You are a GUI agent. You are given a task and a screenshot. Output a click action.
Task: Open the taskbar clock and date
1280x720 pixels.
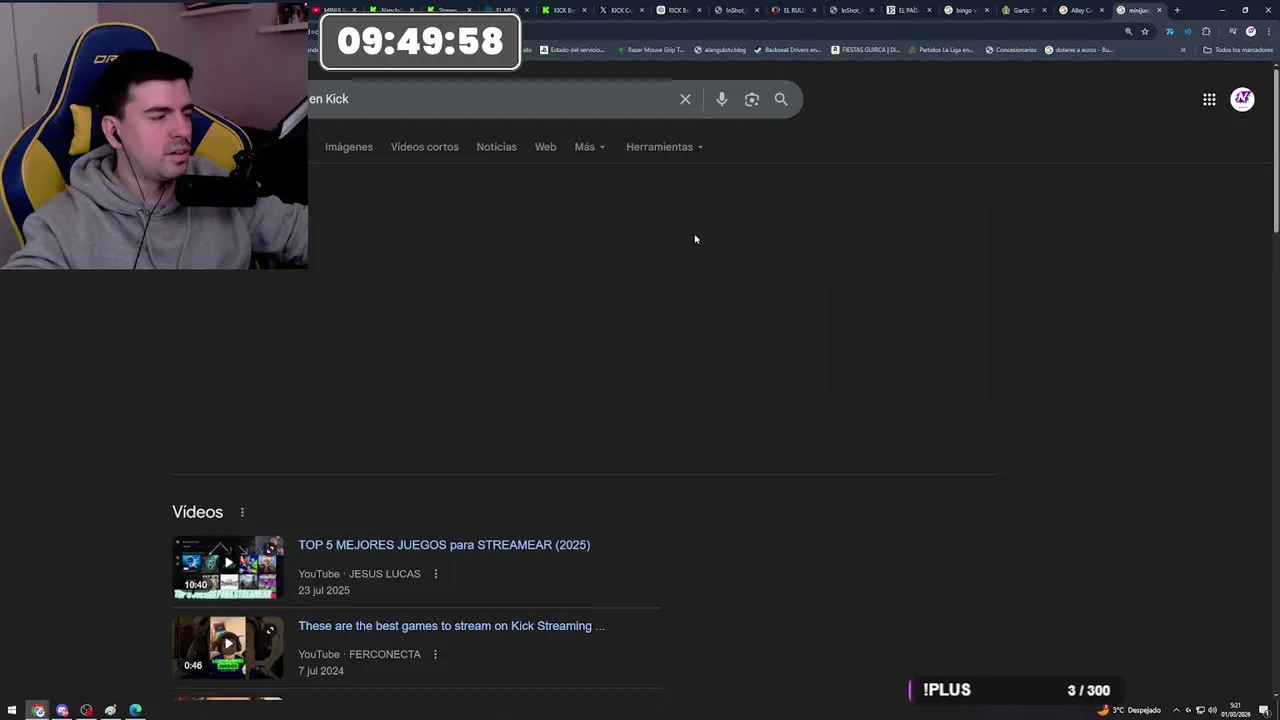pos(1236,710)
